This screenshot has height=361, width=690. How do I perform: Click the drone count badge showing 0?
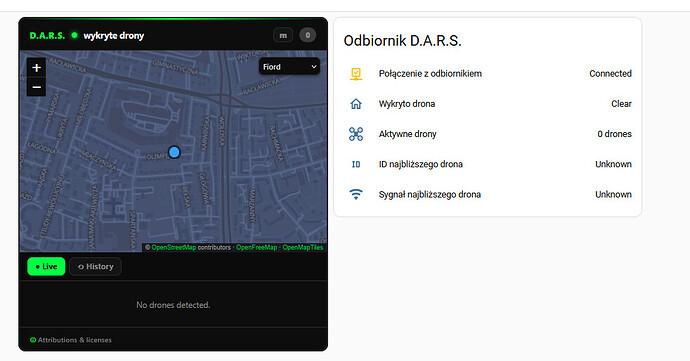click(308, 35)
